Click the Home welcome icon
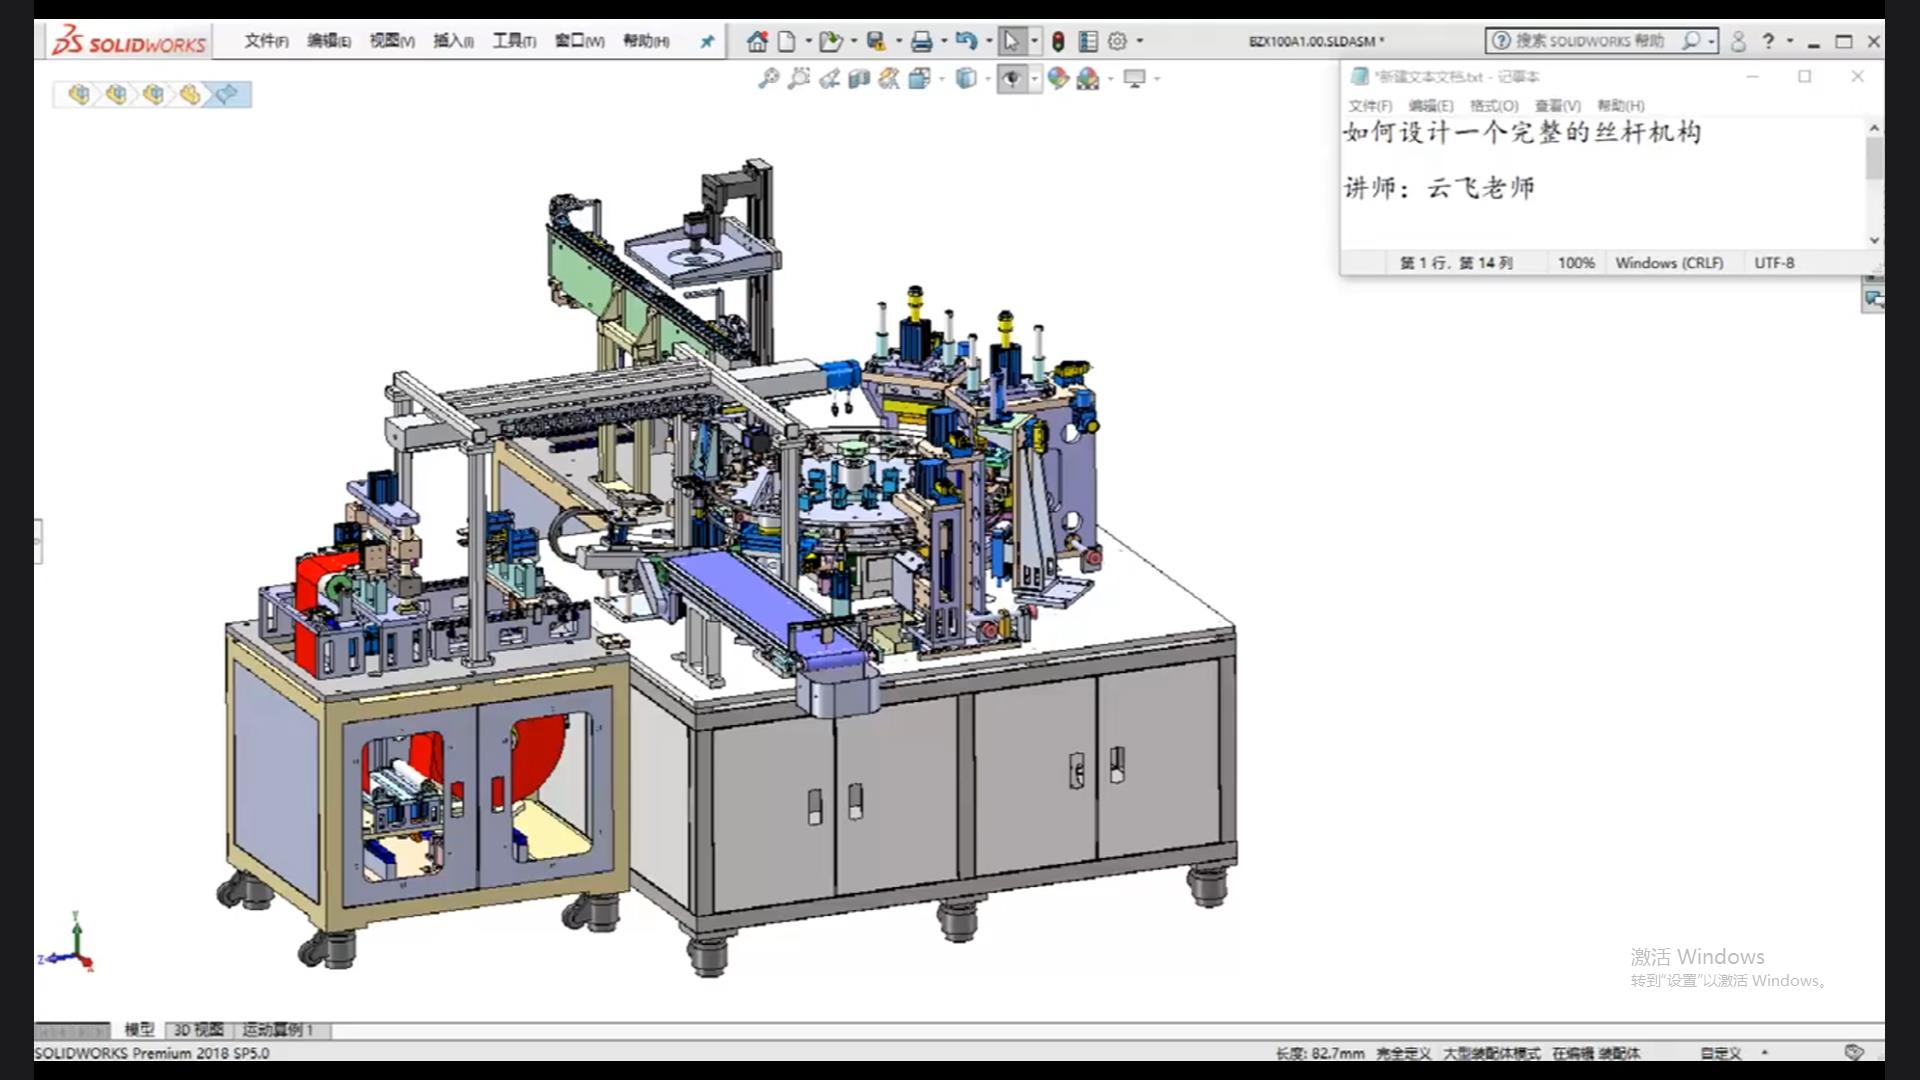 [x=758, y=41]
